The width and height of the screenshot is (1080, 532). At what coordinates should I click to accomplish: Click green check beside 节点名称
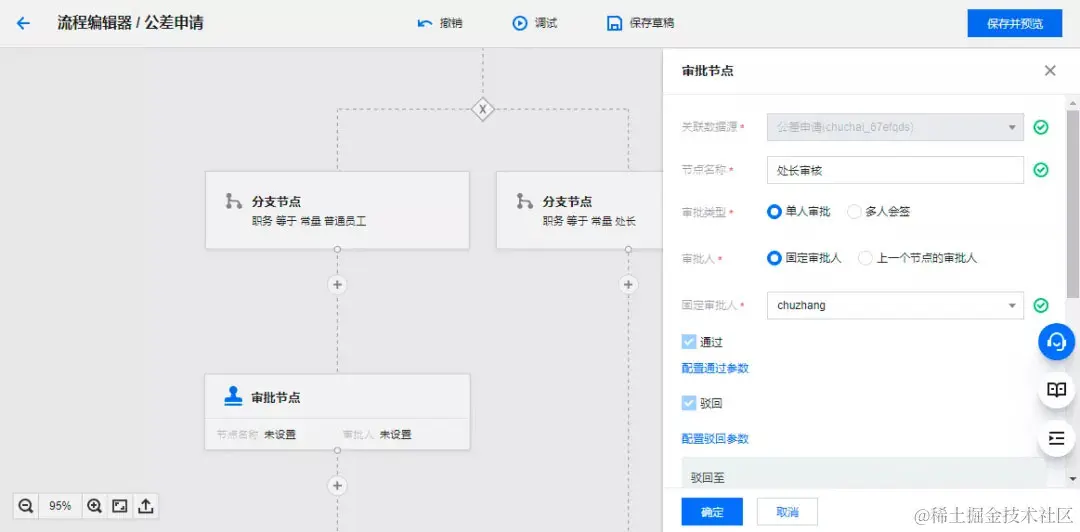point(1041,170)
